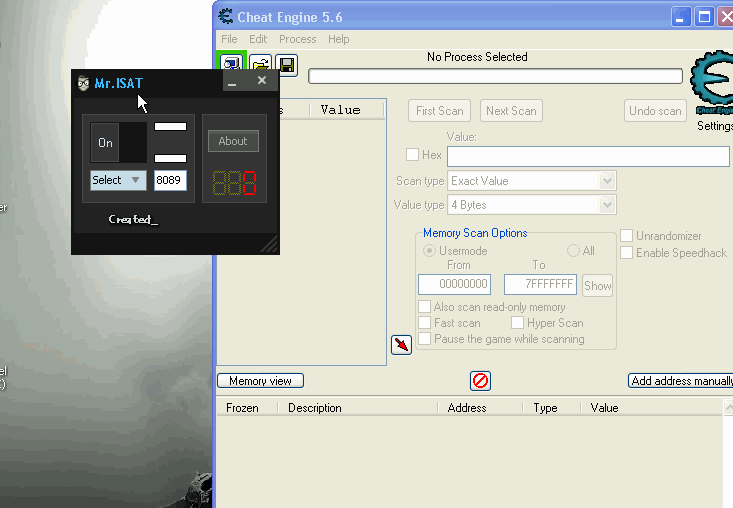Click lower white field above 8089
Viewport: 733px width, 508px height.
(x=171, y=158)
